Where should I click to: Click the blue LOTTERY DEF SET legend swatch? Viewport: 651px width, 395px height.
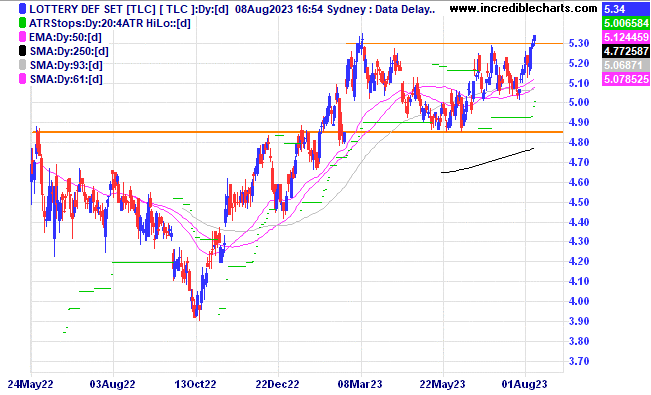coord(22,9)
